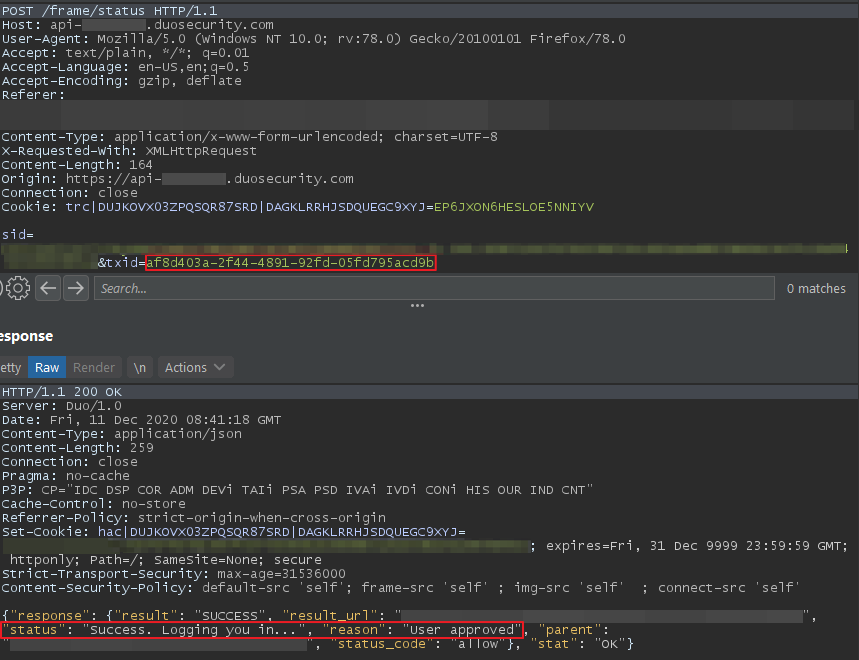
Task: Switch to the Raw response tab
Action: click(x=47, y=368)
